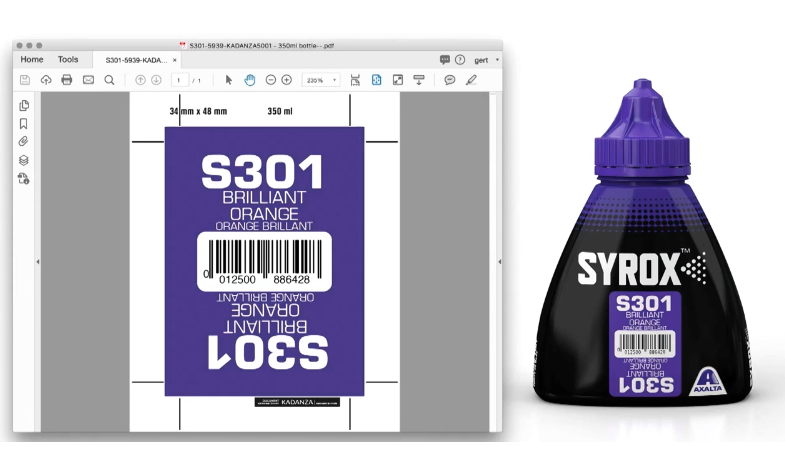Viewport: 785px width, 449px height.
Task: Collapse the right tools pane arrow
Action: click(499, 262)
